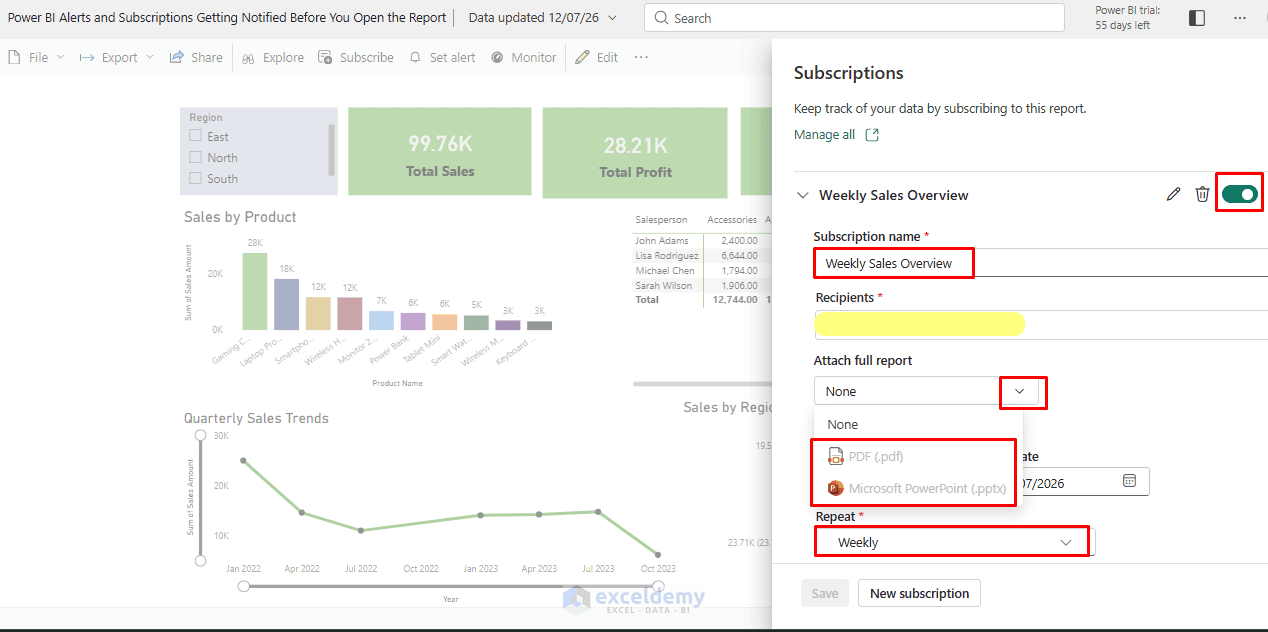Click the Total Sales card

pyautogui.click(x=440, y=152)
